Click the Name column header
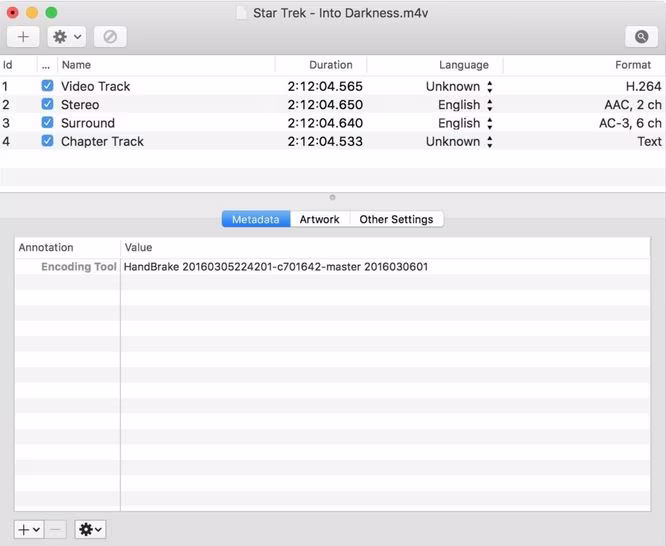Screen dimensions: 666x546 point(166,65)
